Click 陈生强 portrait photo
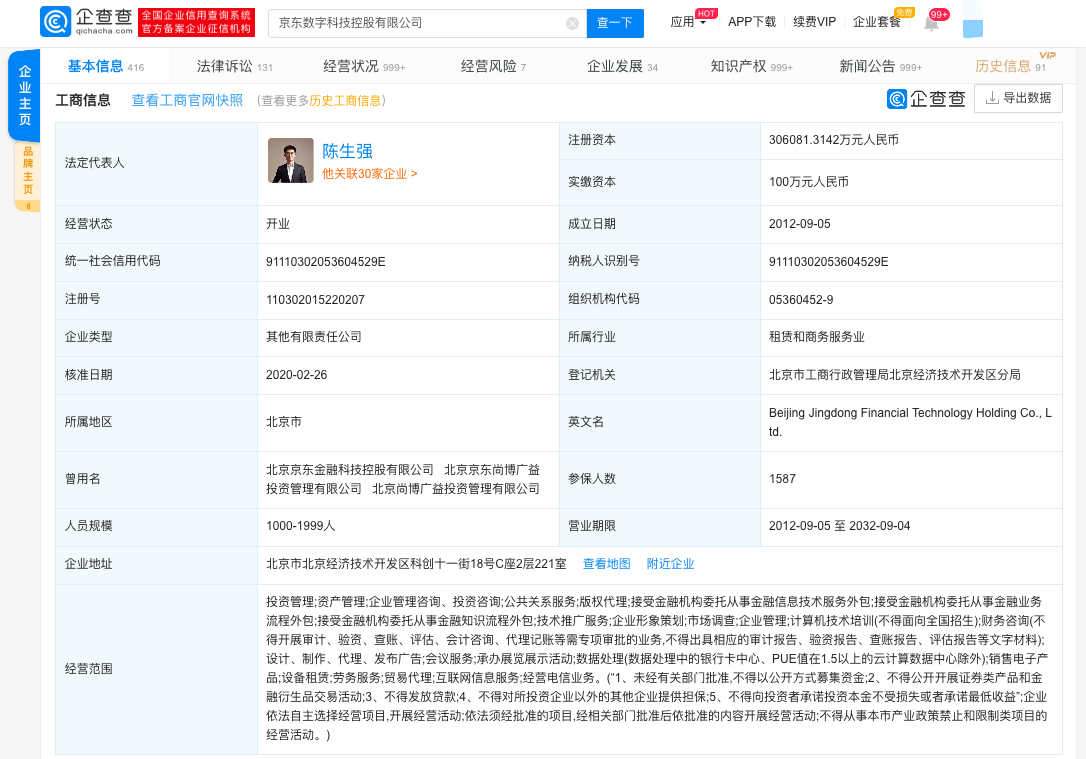This screenshot has height=759, width=1086. [x=291, y=161]
